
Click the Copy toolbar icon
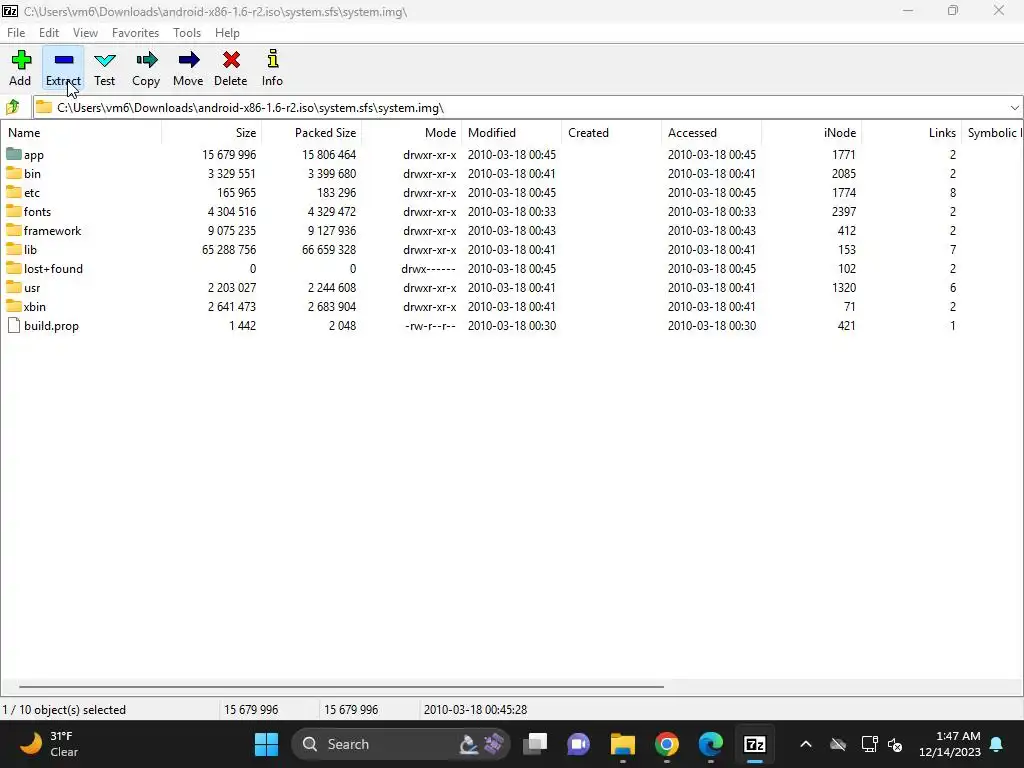tap(147, 60)
